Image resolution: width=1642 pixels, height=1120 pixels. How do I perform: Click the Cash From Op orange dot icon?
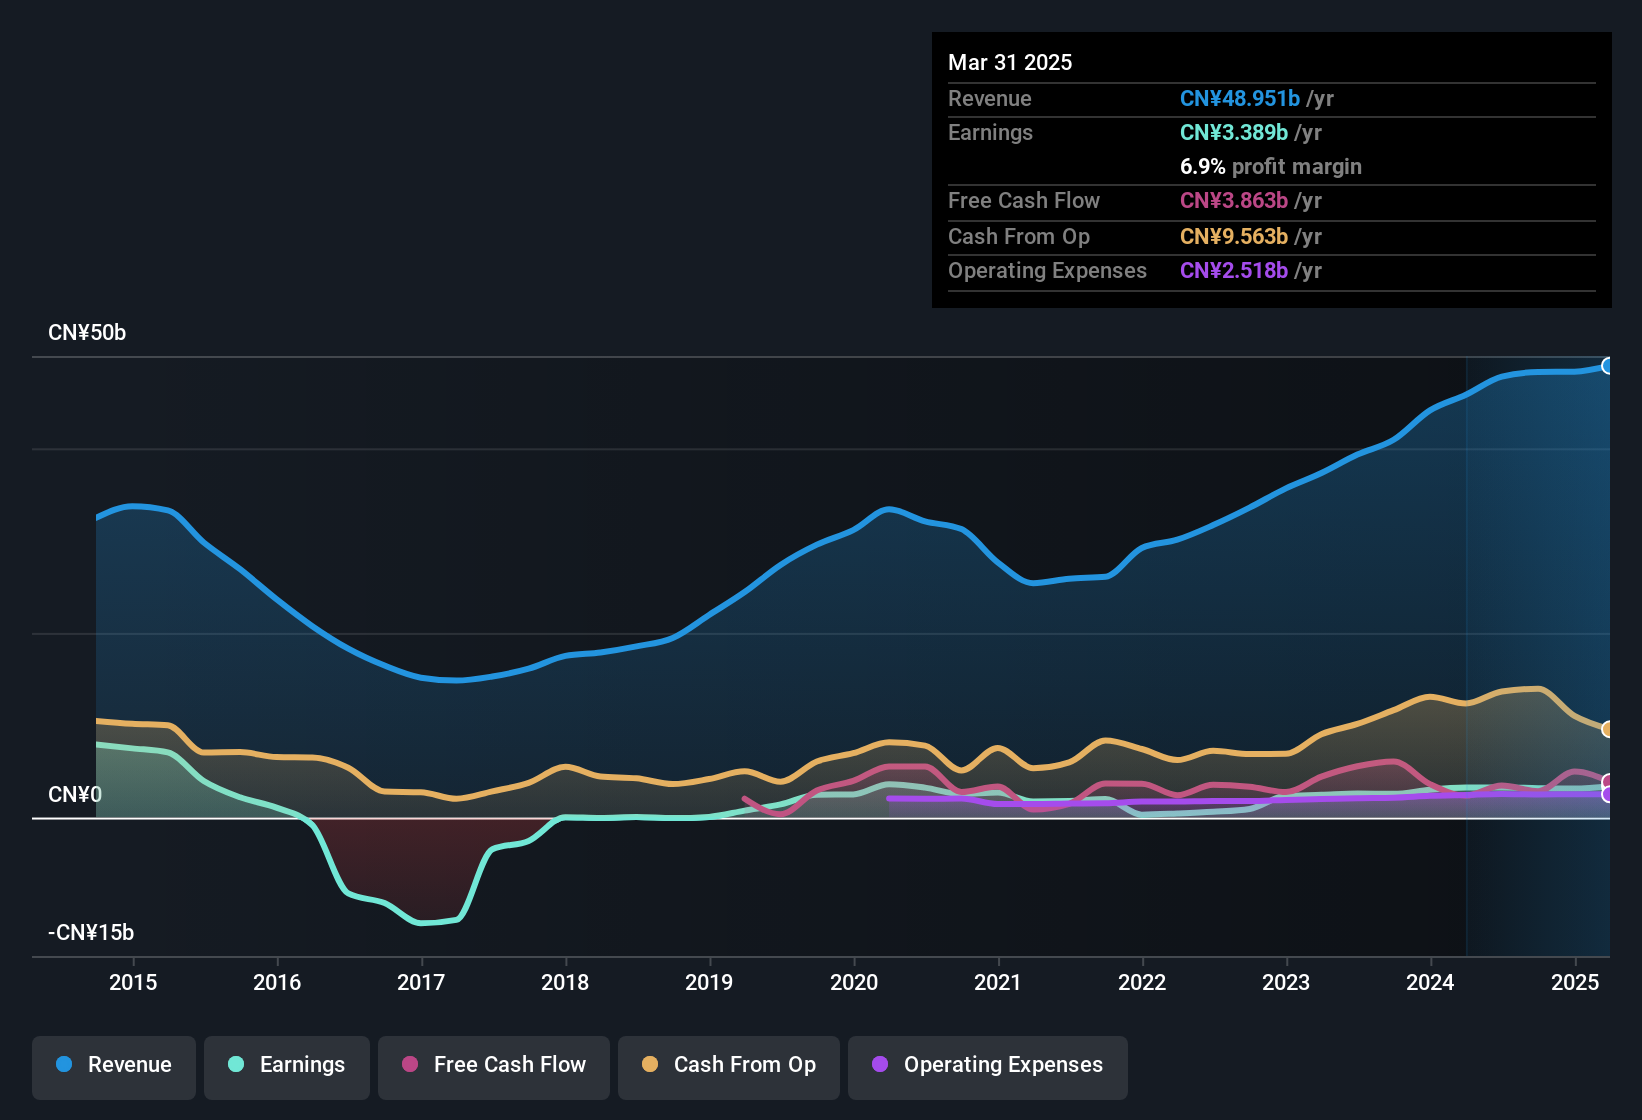click(x=649, y=1065)
